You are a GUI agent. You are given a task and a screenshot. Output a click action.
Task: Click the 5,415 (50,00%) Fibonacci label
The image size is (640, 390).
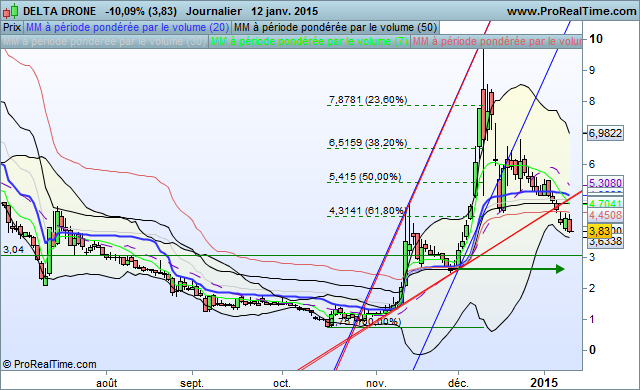pos(365,177)
